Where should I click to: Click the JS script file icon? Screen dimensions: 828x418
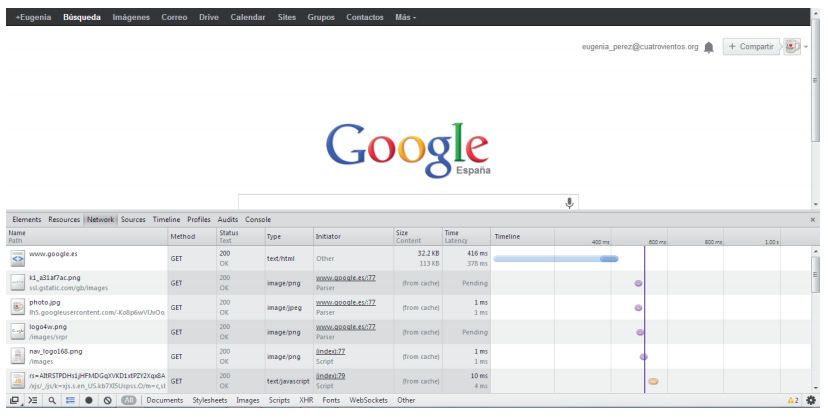17,381
